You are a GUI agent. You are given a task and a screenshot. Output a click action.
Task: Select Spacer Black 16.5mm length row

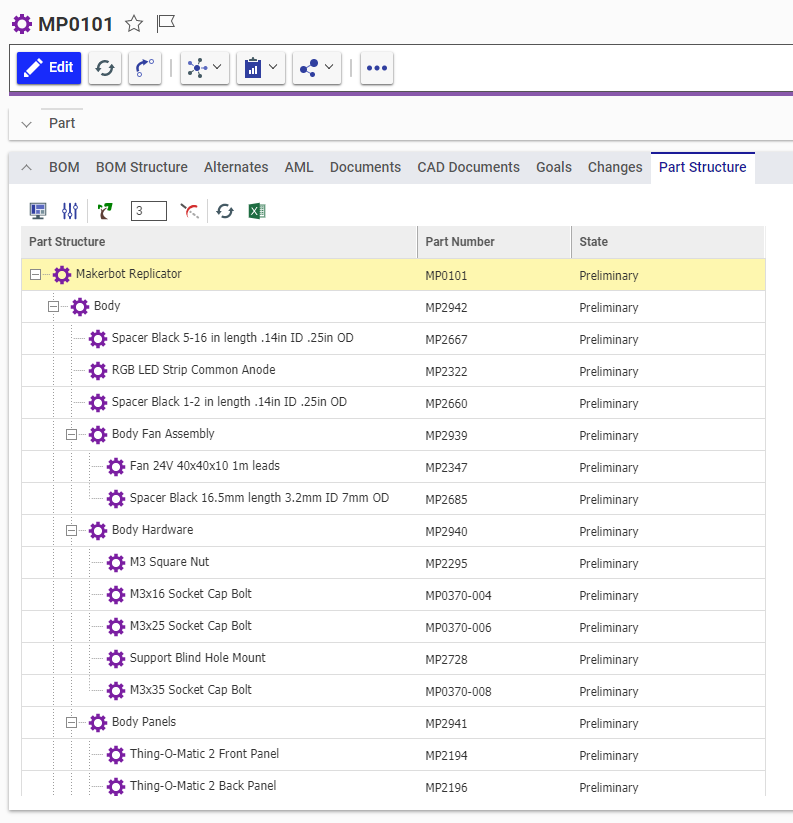(x=393, y=499)
